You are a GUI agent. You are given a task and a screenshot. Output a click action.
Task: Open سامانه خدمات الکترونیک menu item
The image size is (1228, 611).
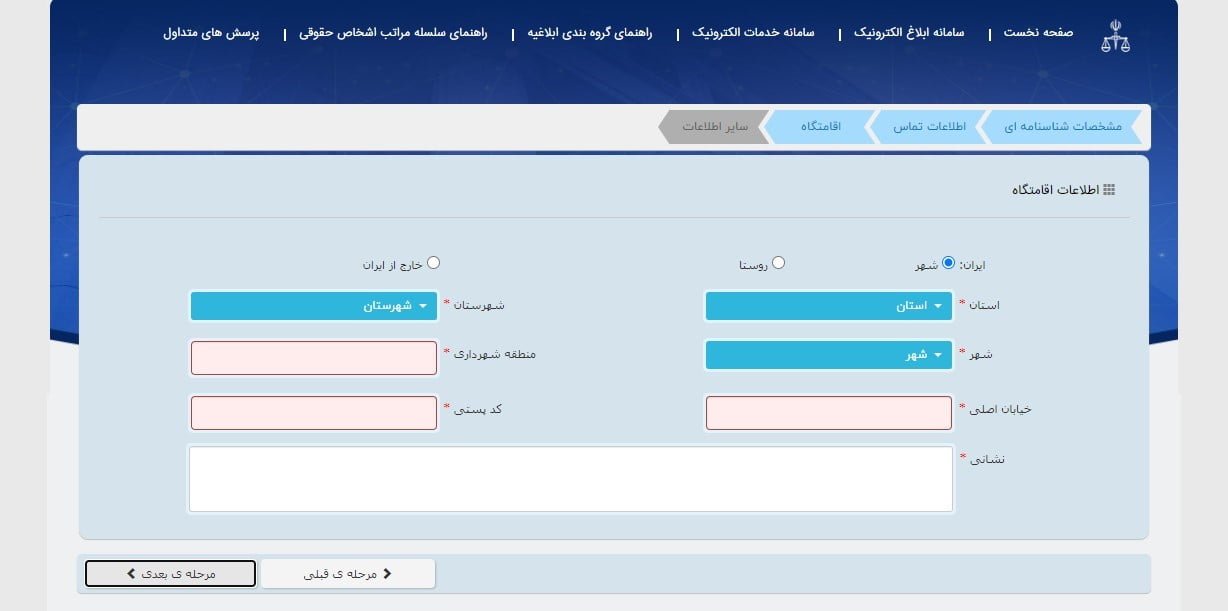pyautogui.click(x=754, y=33)
